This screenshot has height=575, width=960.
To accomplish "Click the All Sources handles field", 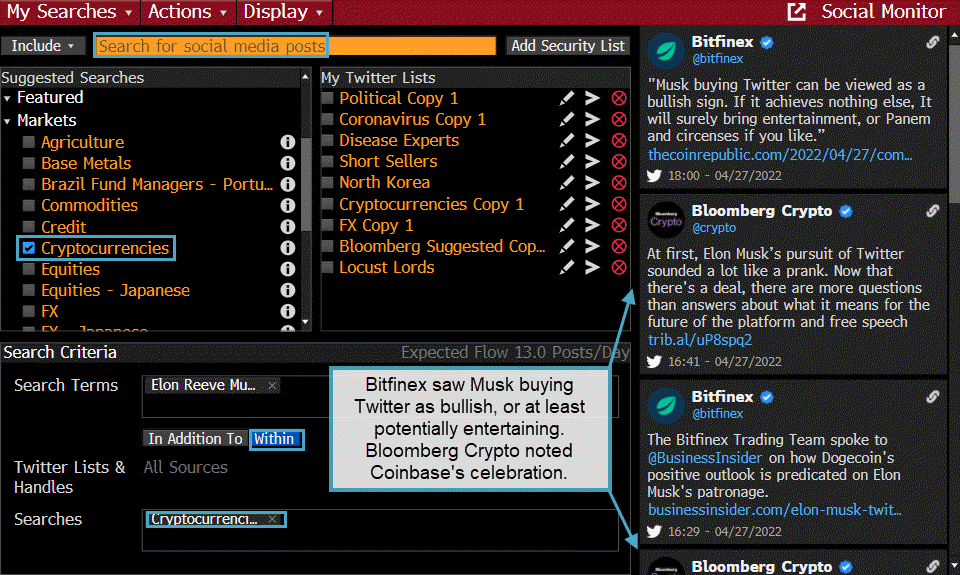I will click(186, 467).
